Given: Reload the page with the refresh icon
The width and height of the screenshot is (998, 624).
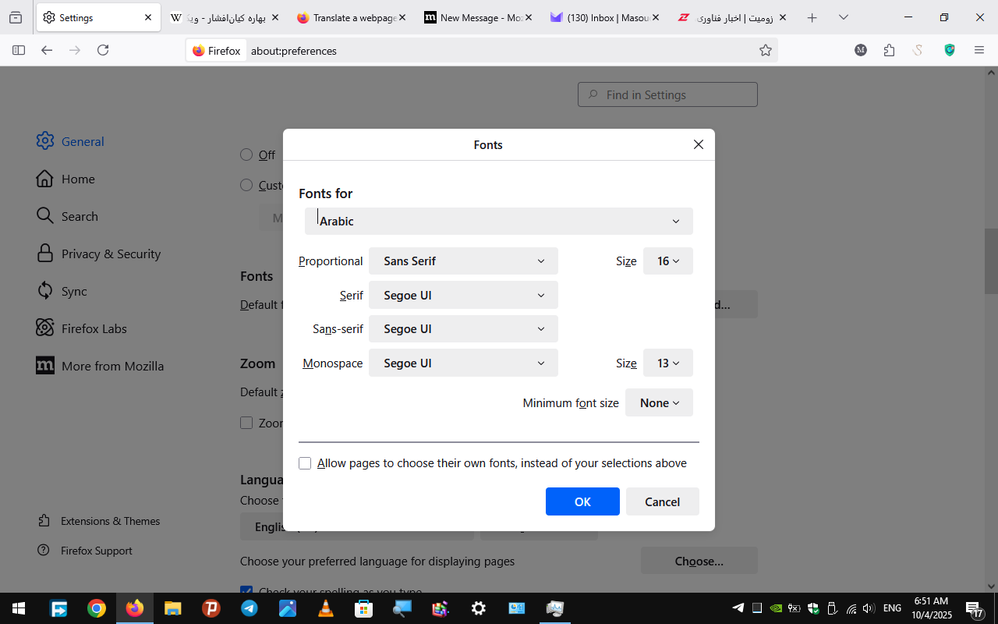Looking at the screenshot, I should pos(102,50).
